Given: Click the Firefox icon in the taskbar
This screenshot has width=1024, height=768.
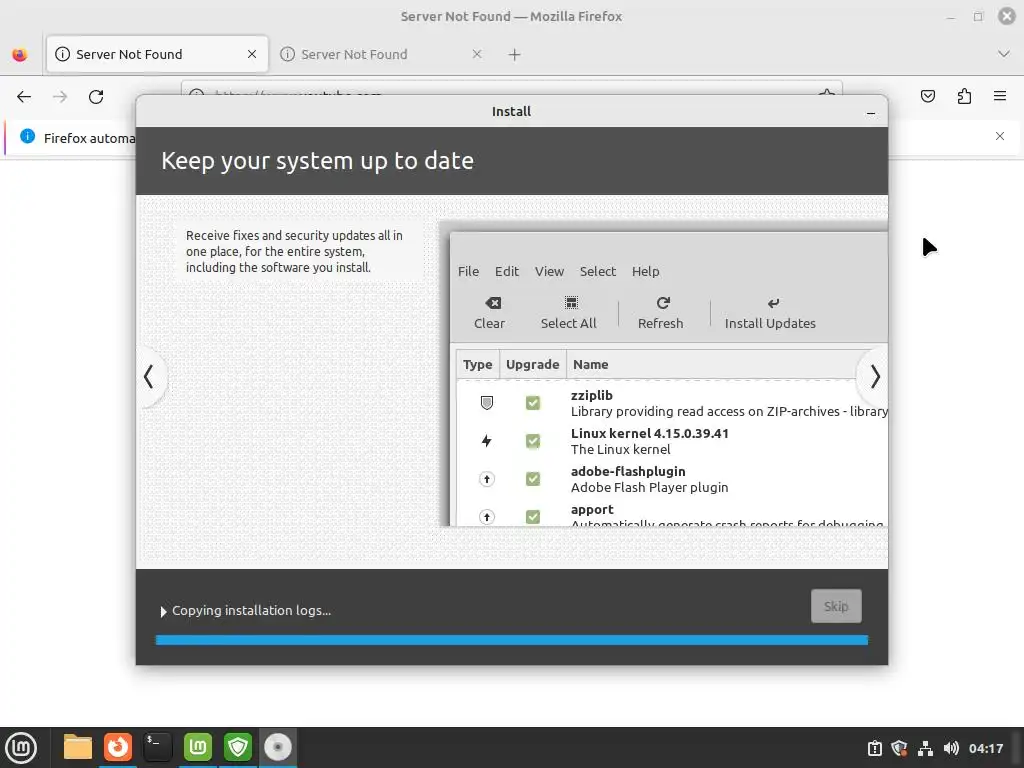Looking at the screenshot, I should (118, 747).
